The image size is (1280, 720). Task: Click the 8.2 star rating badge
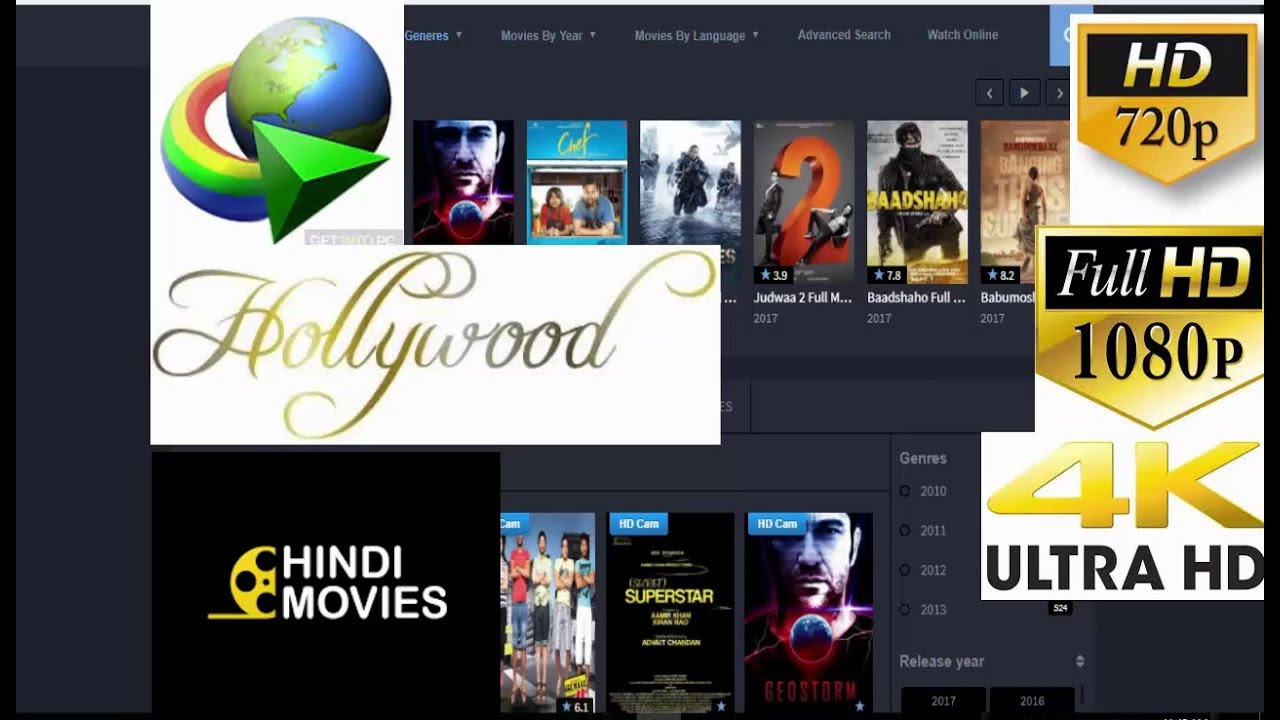coord(1000,275)
